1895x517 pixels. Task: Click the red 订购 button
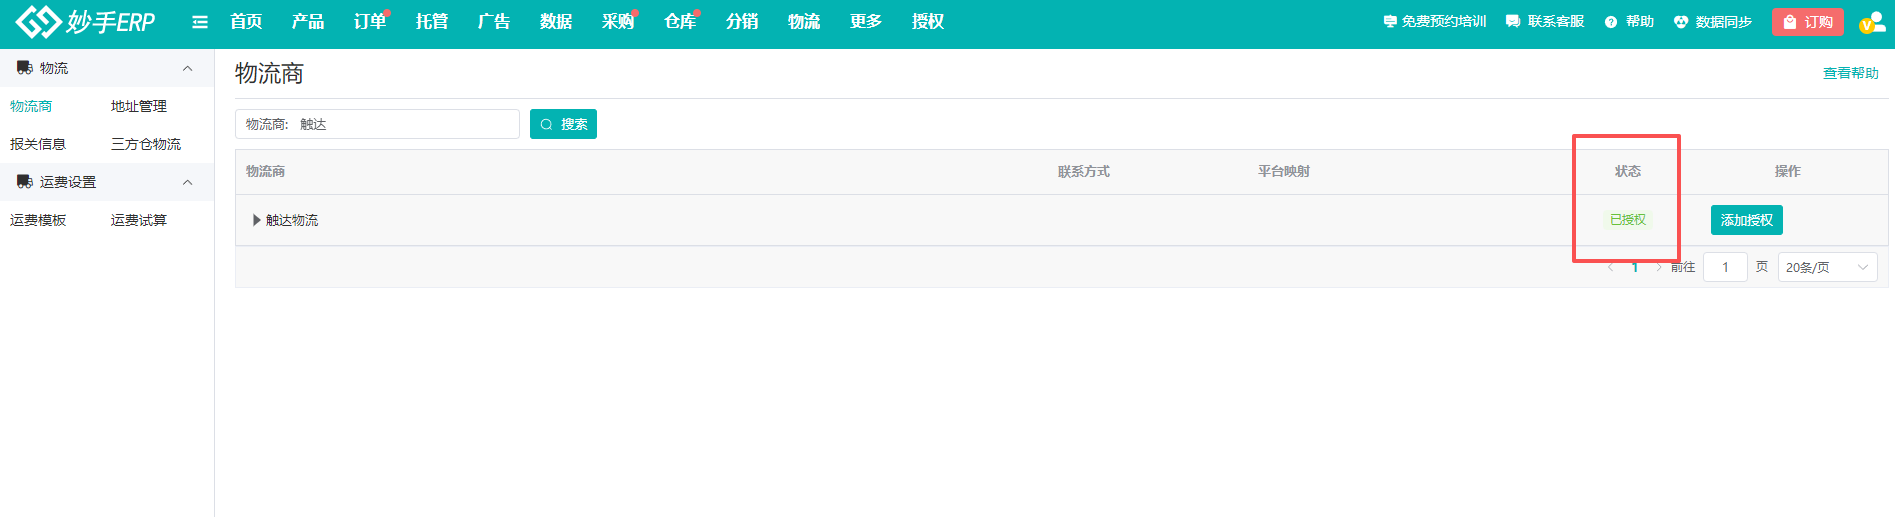click(x=1808, y=22)
